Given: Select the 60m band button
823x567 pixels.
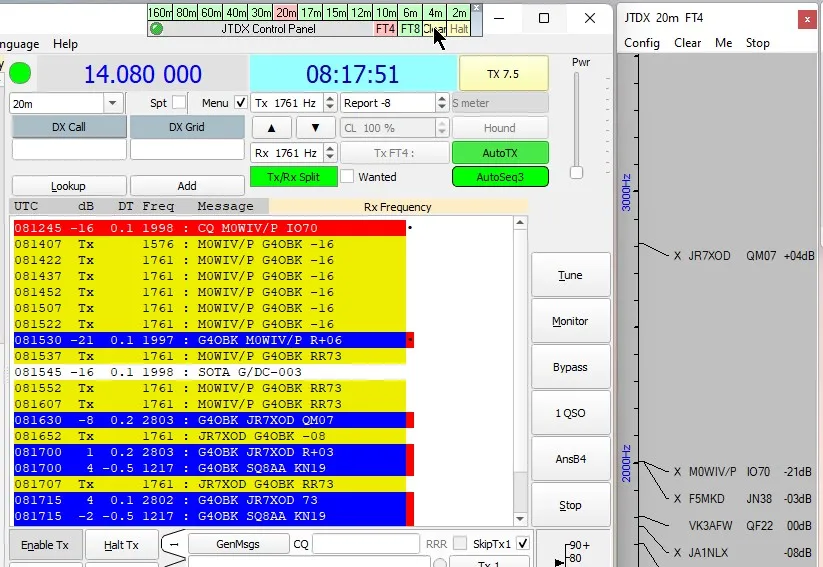Looking at the screenshot, I should click(211, 13).
